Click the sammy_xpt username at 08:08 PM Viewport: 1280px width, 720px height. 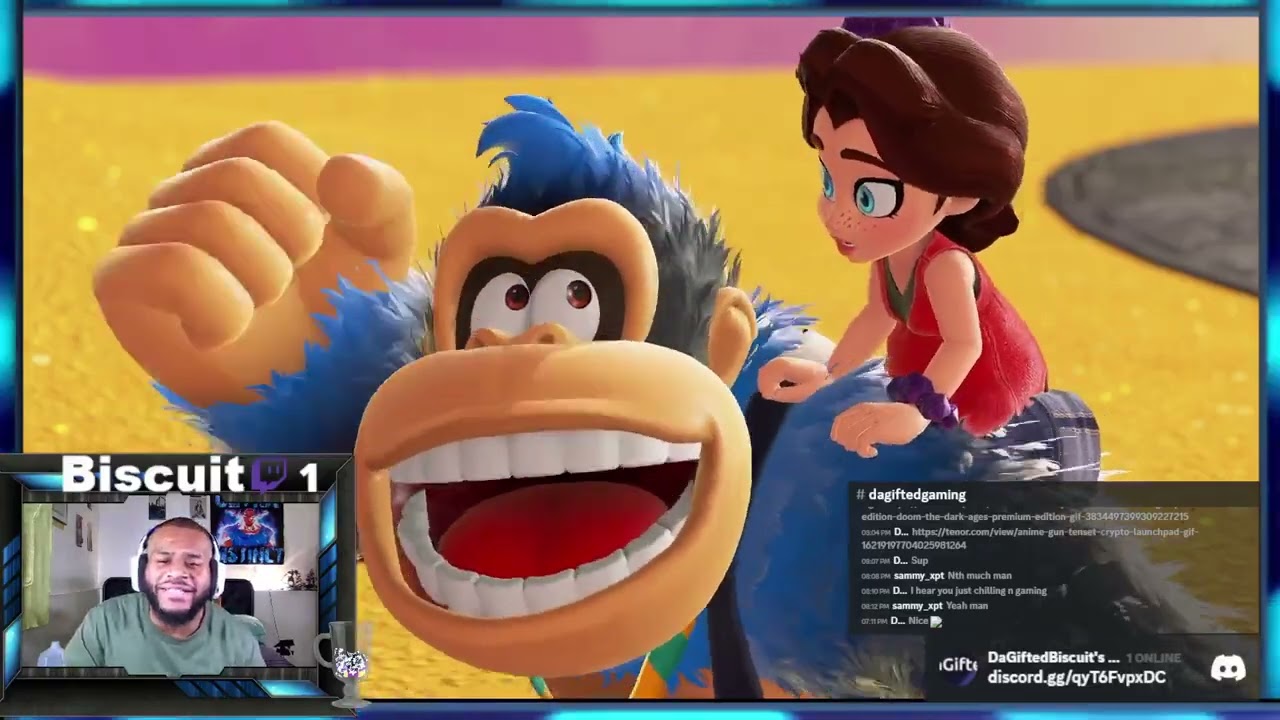[919, 576]
